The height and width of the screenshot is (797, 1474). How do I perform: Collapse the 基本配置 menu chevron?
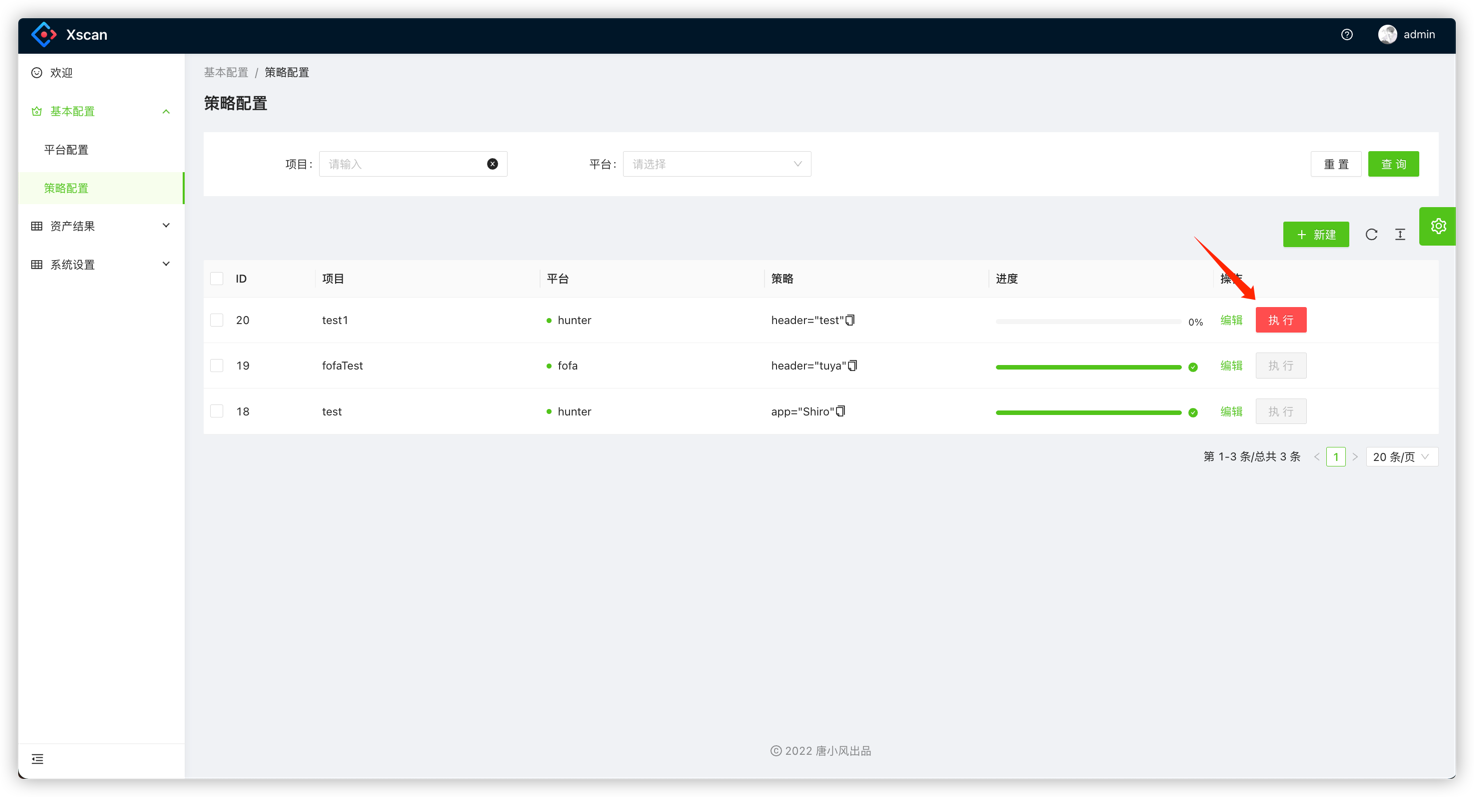(166, 111)
